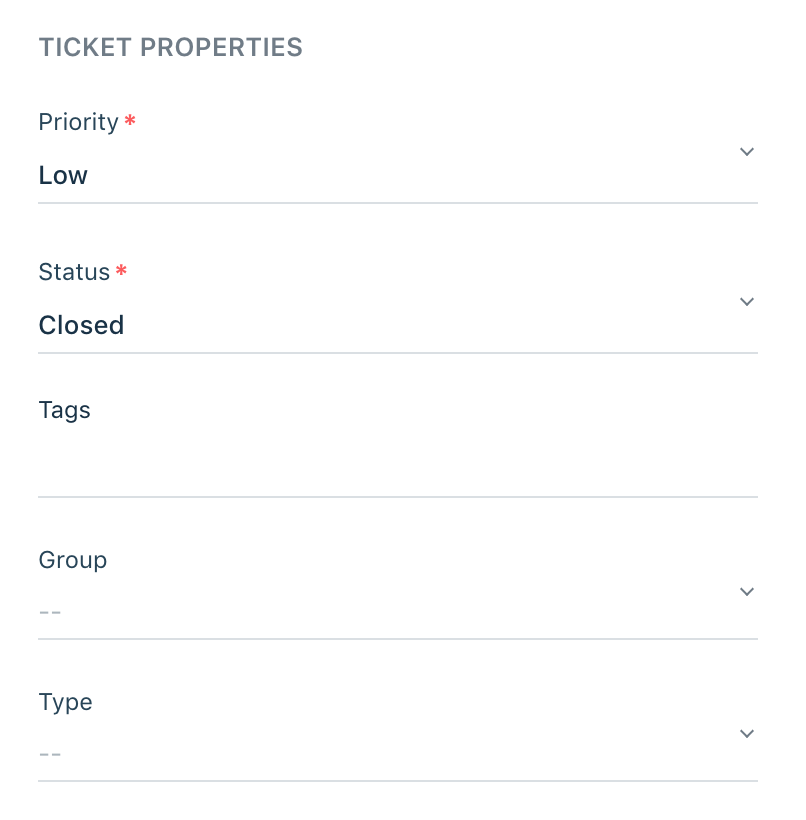Click the empty Type selector placeholder
This screenshot has width=806, height=820.
[50, 752]
